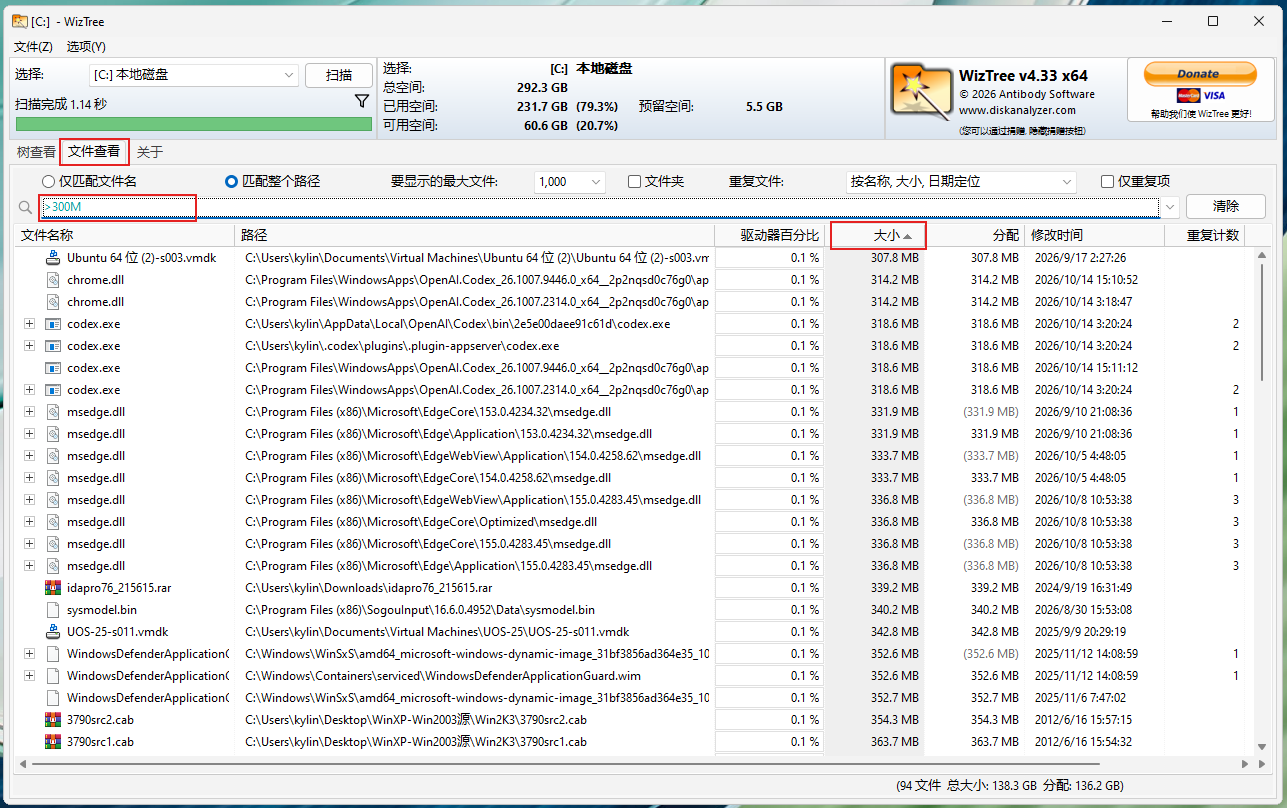
Task: Click the 3790src2.cab archive icon
Action: 53,719
